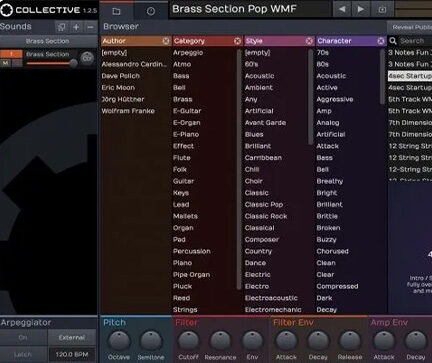Image resolution: width=432 pixels, height=363 pixels.
Task: Mute the Brass Section layer with M
Action: pyautogui.click(x=6, y=63)
